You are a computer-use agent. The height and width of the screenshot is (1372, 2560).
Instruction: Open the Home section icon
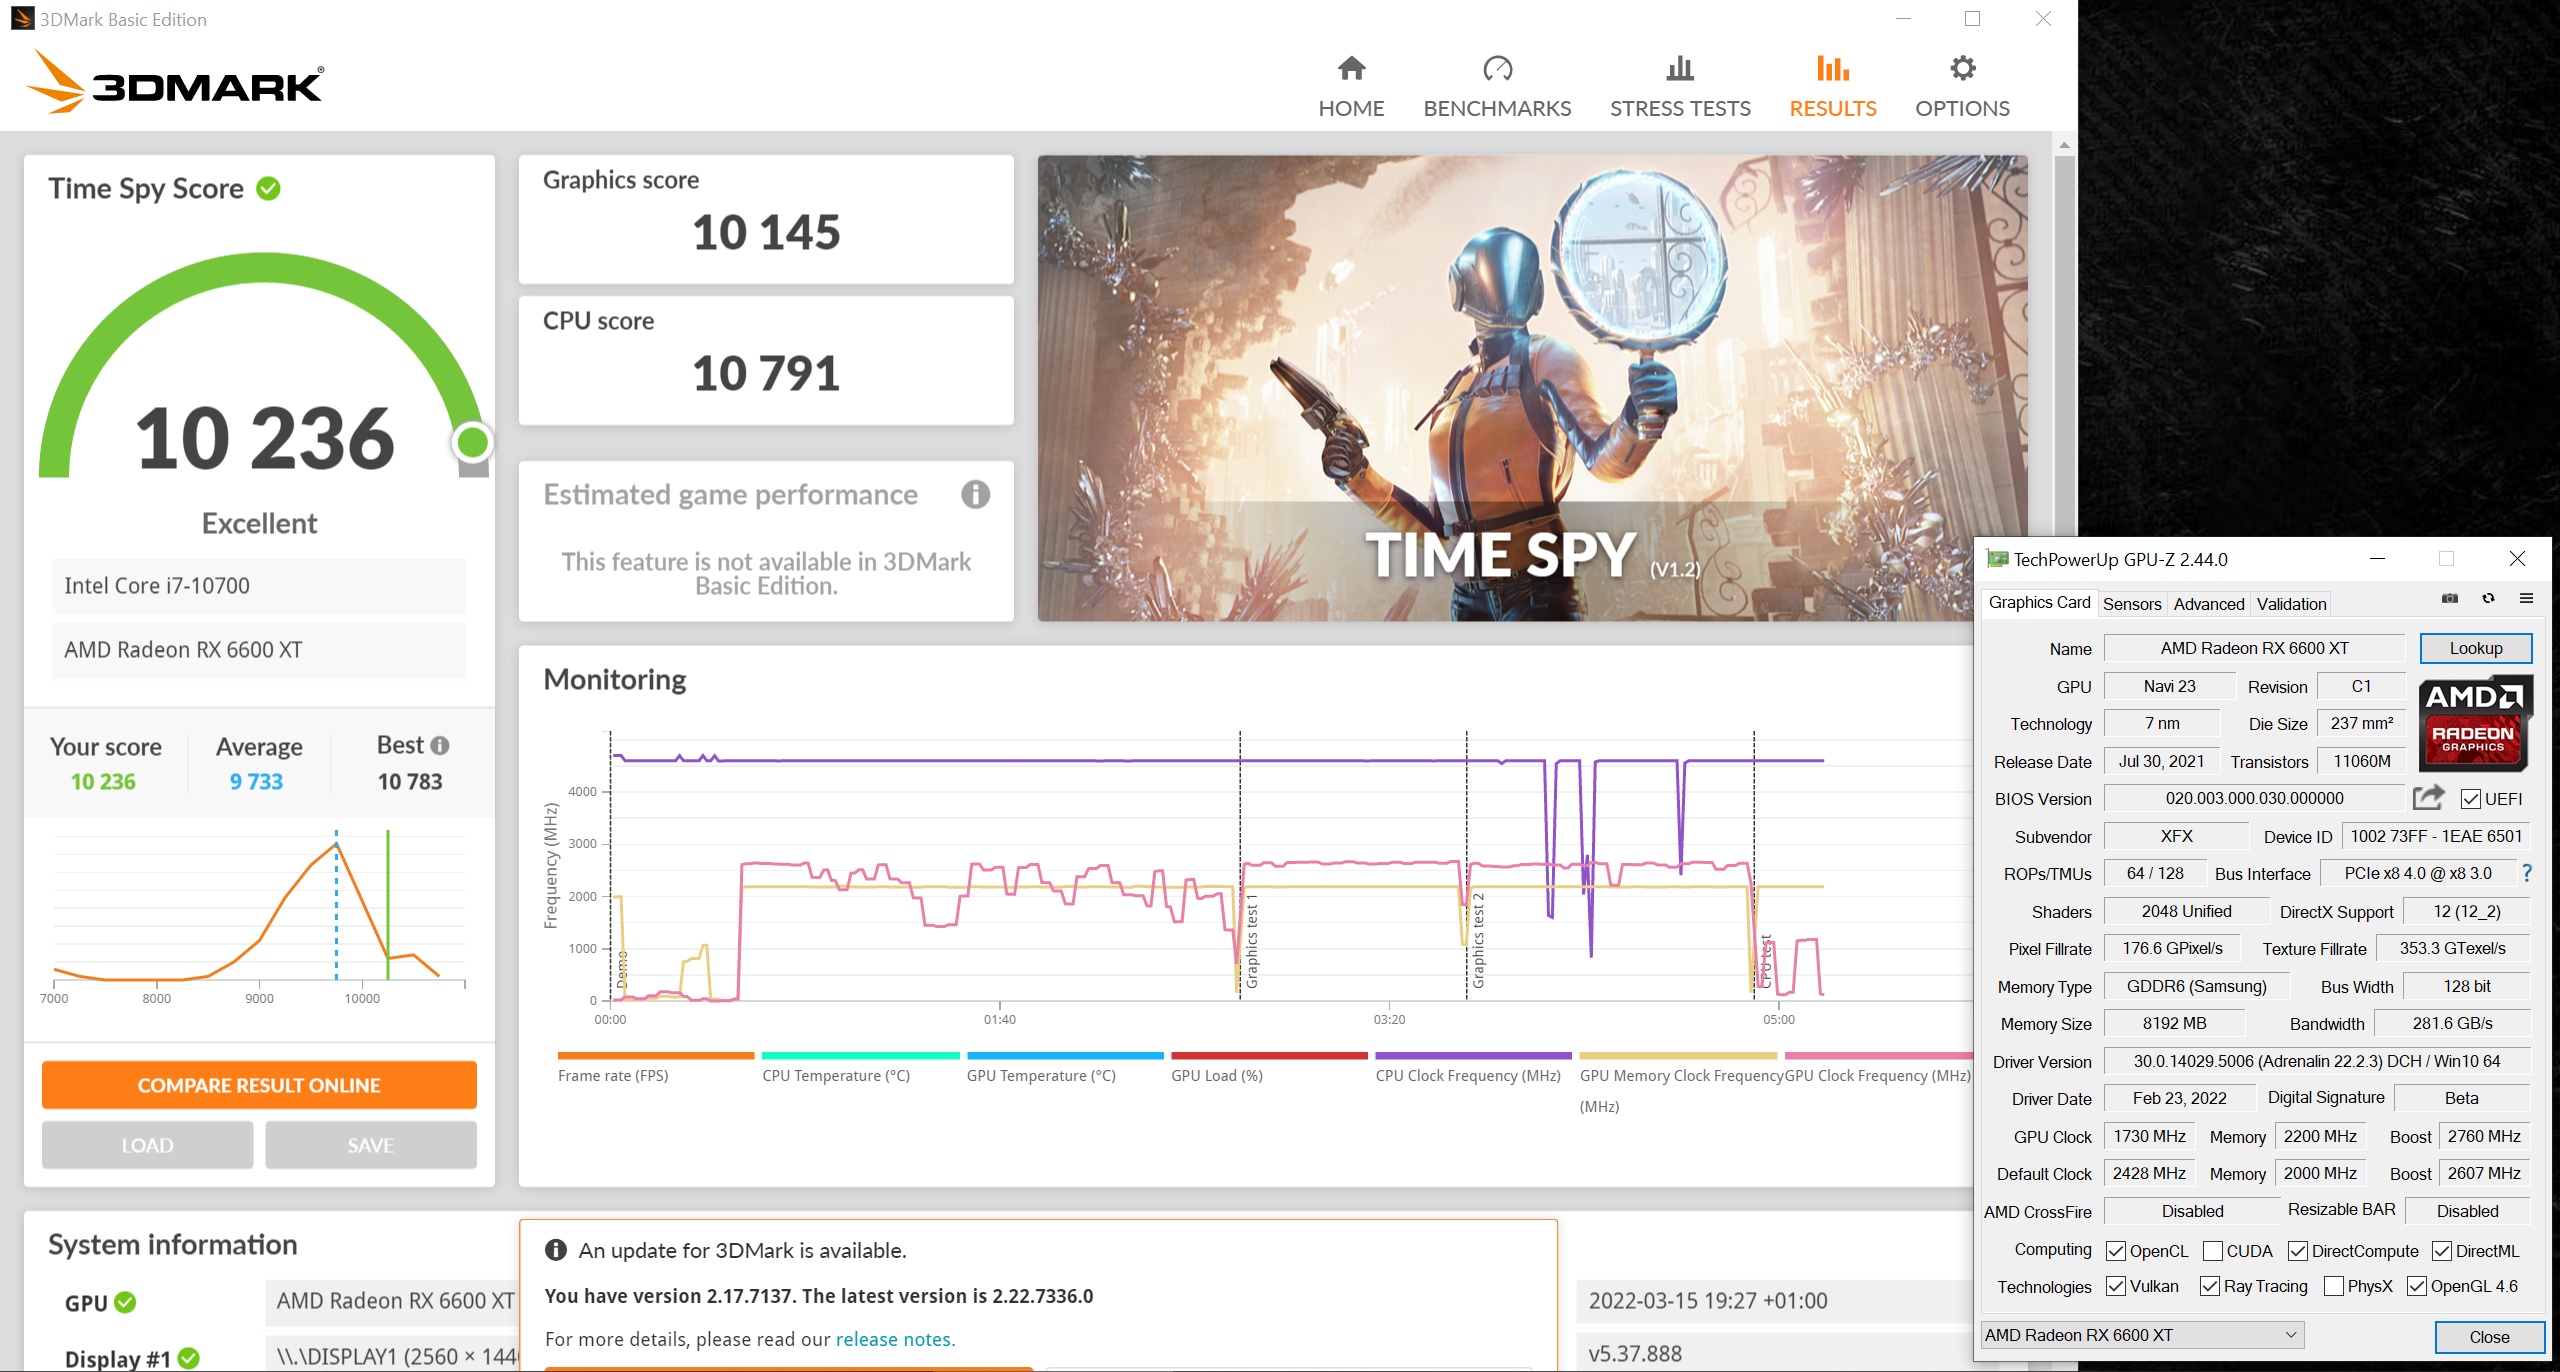click(1351, 69)
